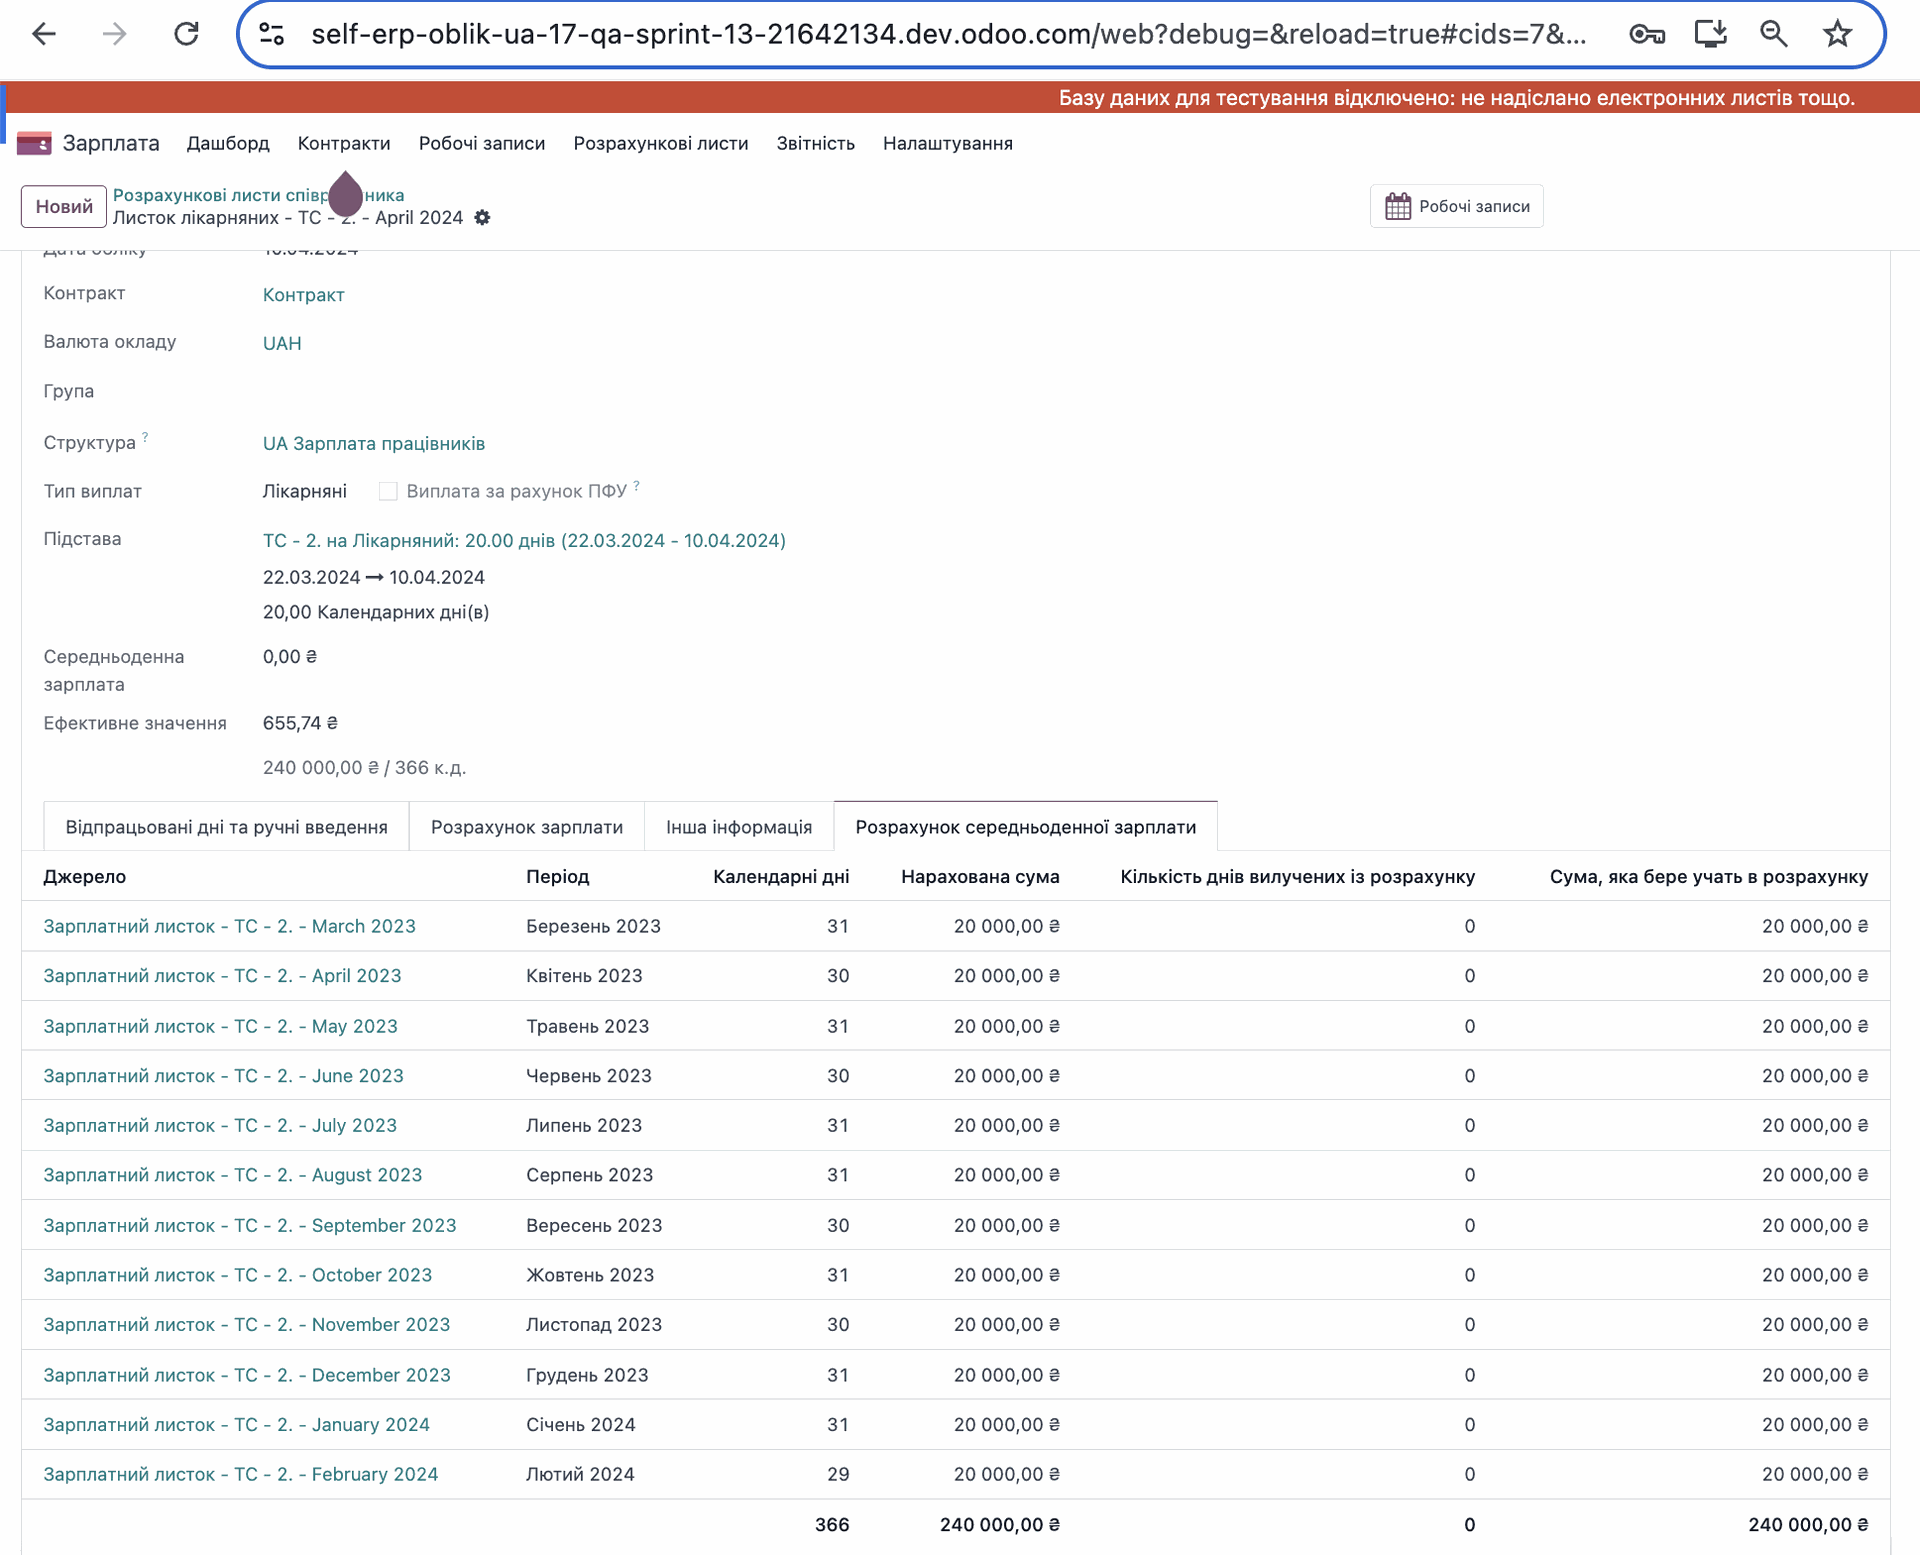The width and height of the screenshot is (1920, 1555).
Task: Toggle Виплата за рахунок ПФУ checkbox
Action: coord(388,491)
